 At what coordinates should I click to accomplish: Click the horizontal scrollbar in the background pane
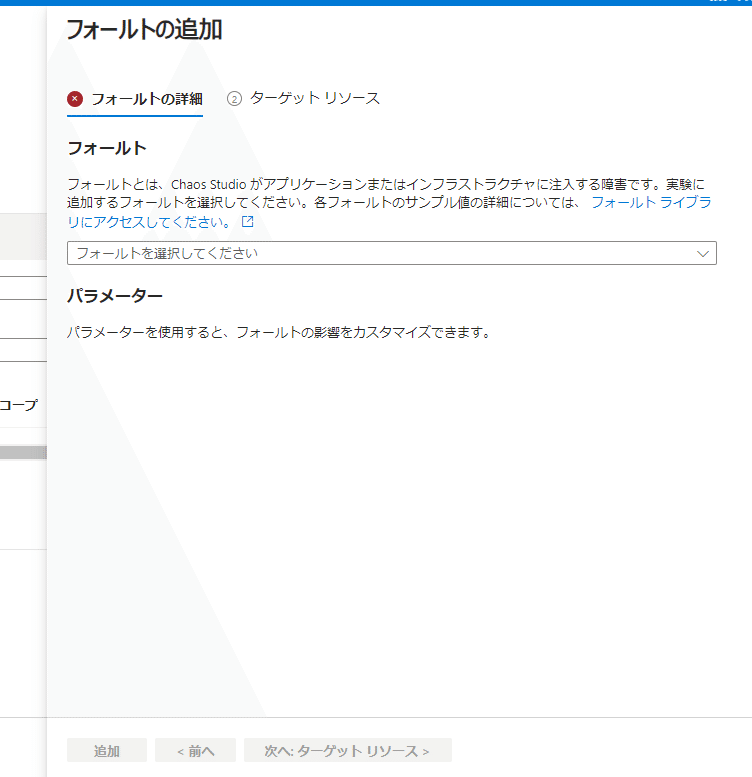(x=23, y=452)
